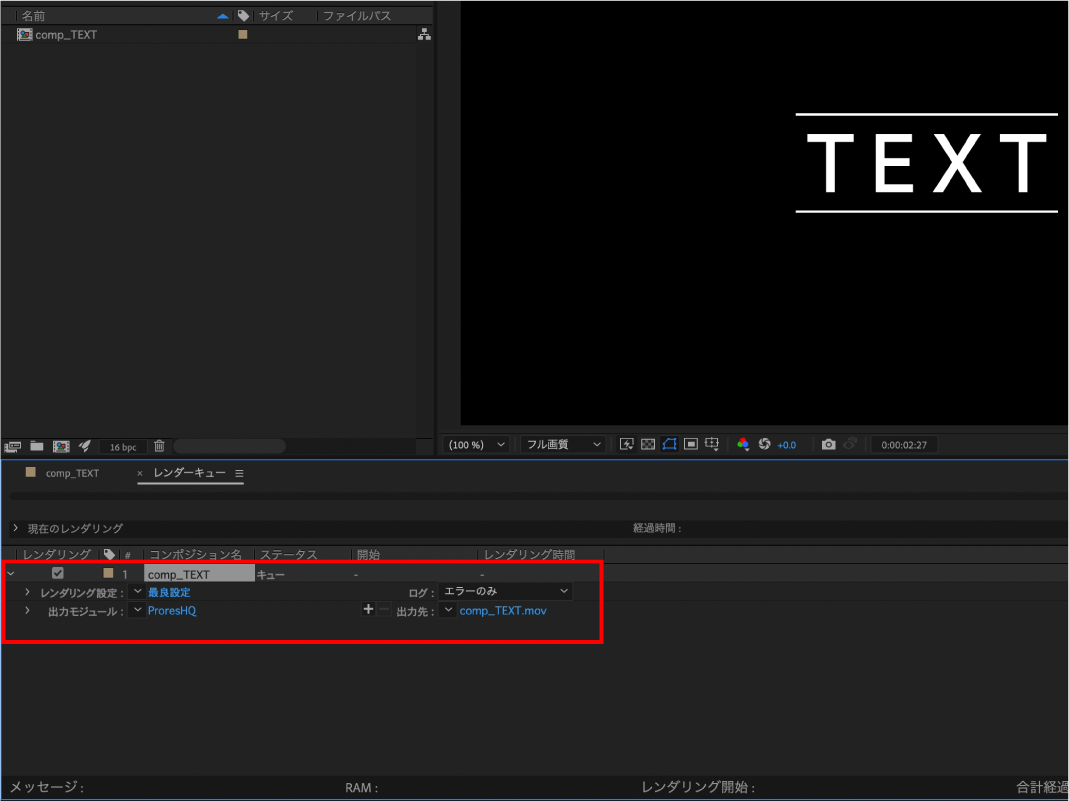The height and width of the screenshot is (801, 1069).
Task: Open the レンダーキュー panel menu
Action: (x=239, y=473)
